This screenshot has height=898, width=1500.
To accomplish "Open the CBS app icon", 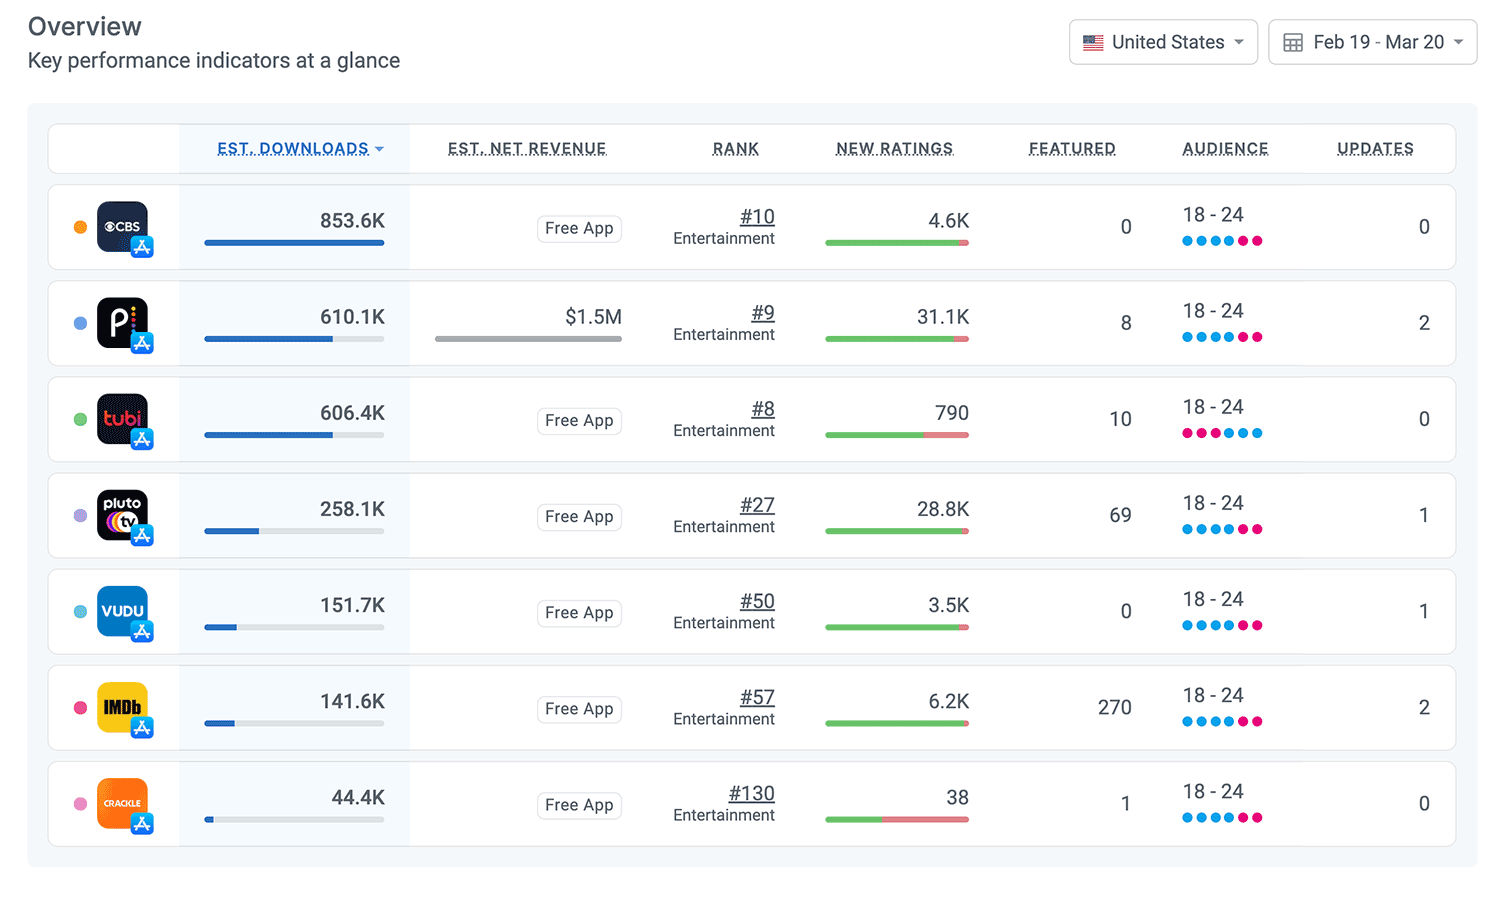I will 123,227.
